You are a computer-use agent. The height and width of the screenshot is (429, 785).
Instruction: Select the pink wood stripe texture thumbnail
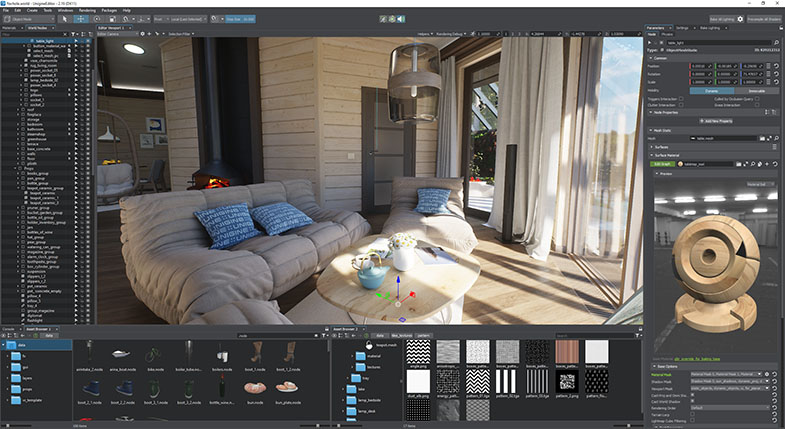[567, 351]
